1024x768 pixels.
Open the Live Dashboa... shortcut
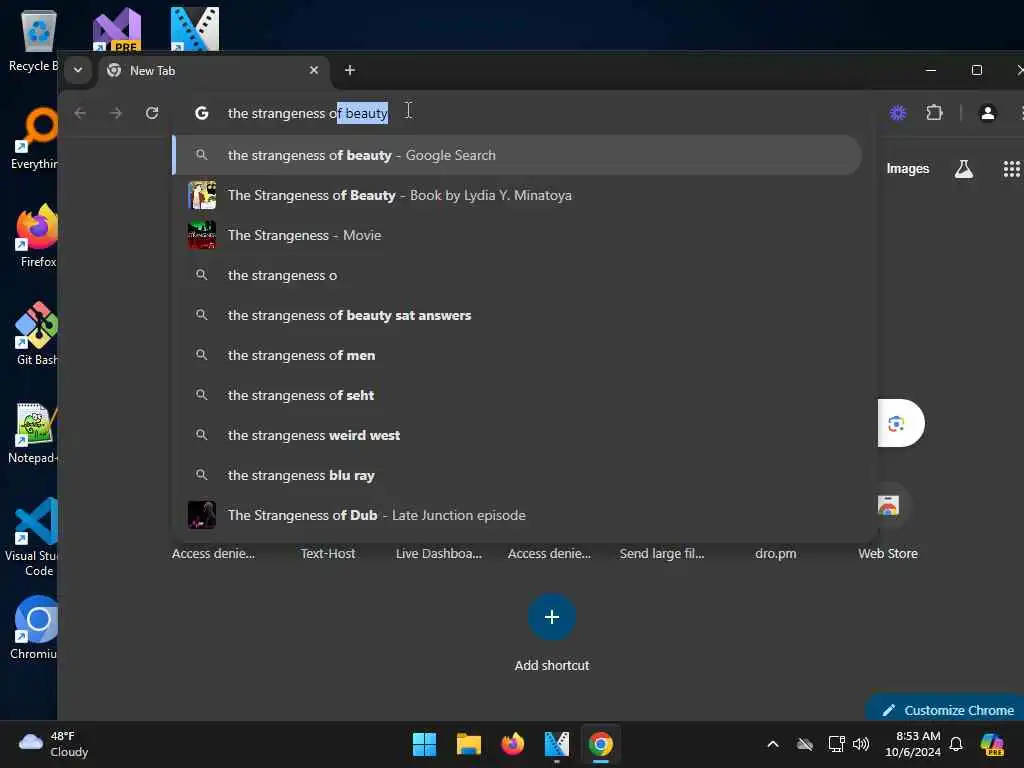439,553
